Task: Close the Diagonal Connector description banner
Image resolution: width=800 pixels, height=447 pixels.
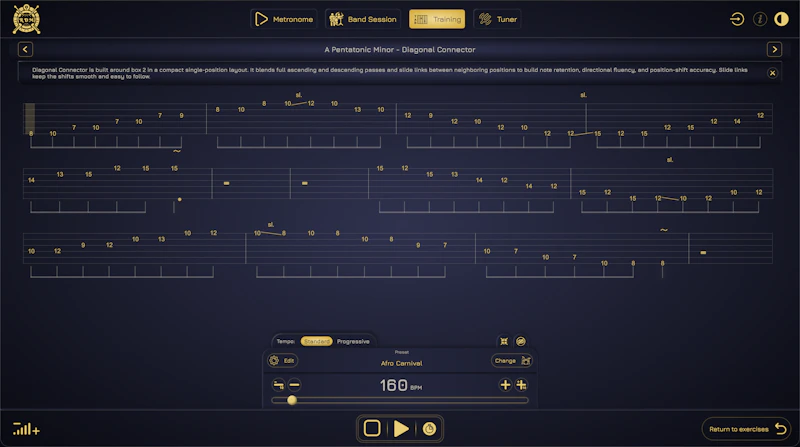Action: (772, 73)
